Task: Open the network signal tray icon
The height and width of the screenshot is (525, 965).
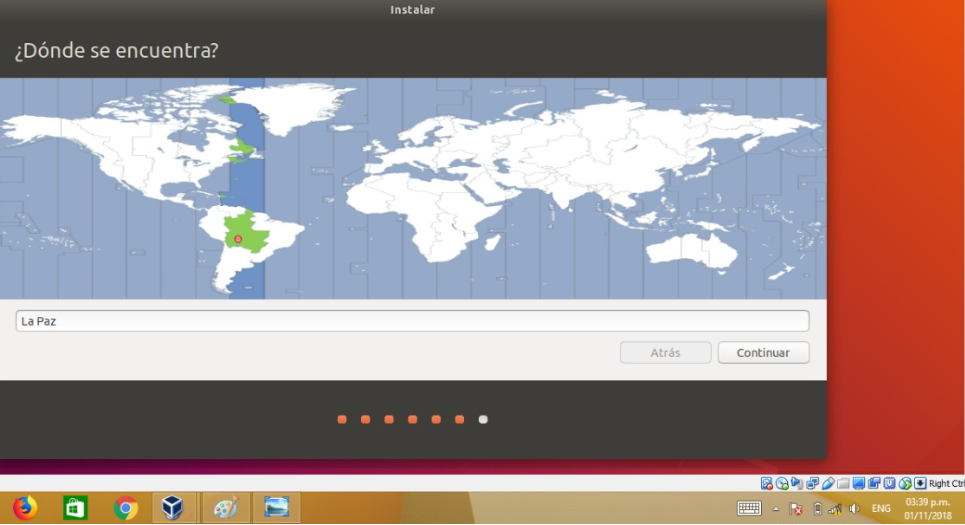Action: (x=835, y=508)
